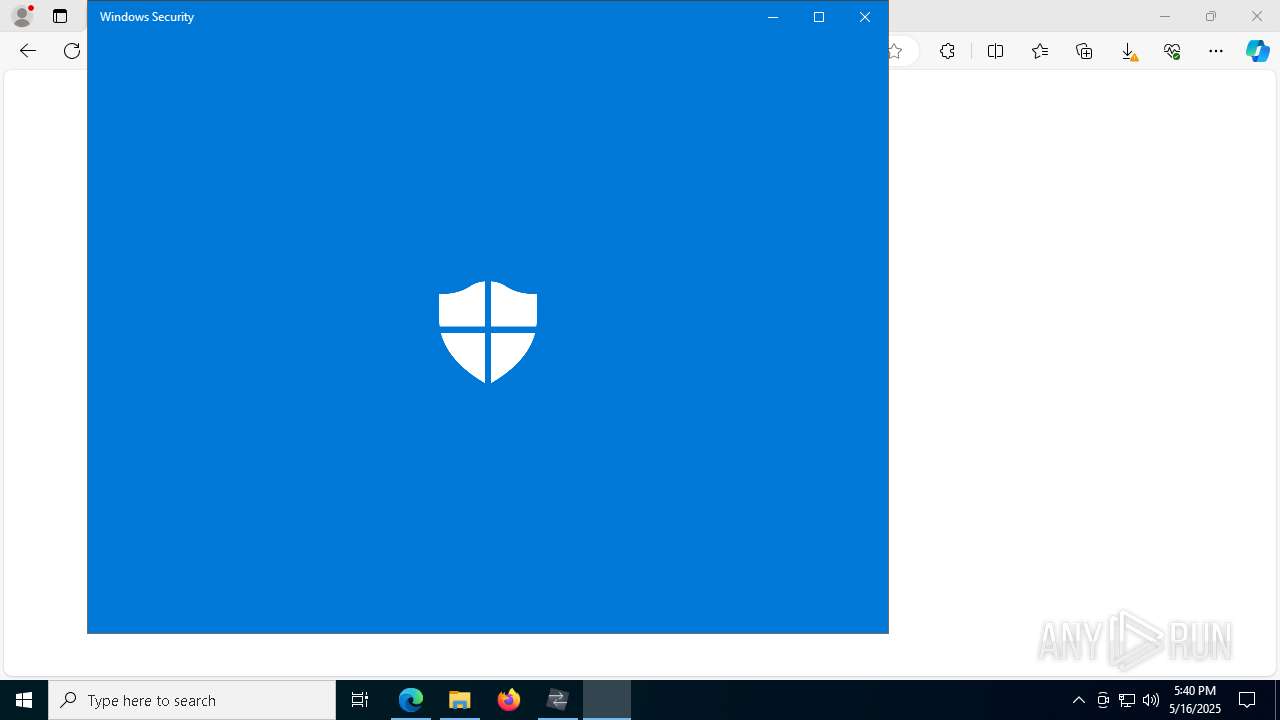Image resolution: width=1280 pixels, height=720 pixels.
Task: Go back in Edge browser
Action: 28,51
